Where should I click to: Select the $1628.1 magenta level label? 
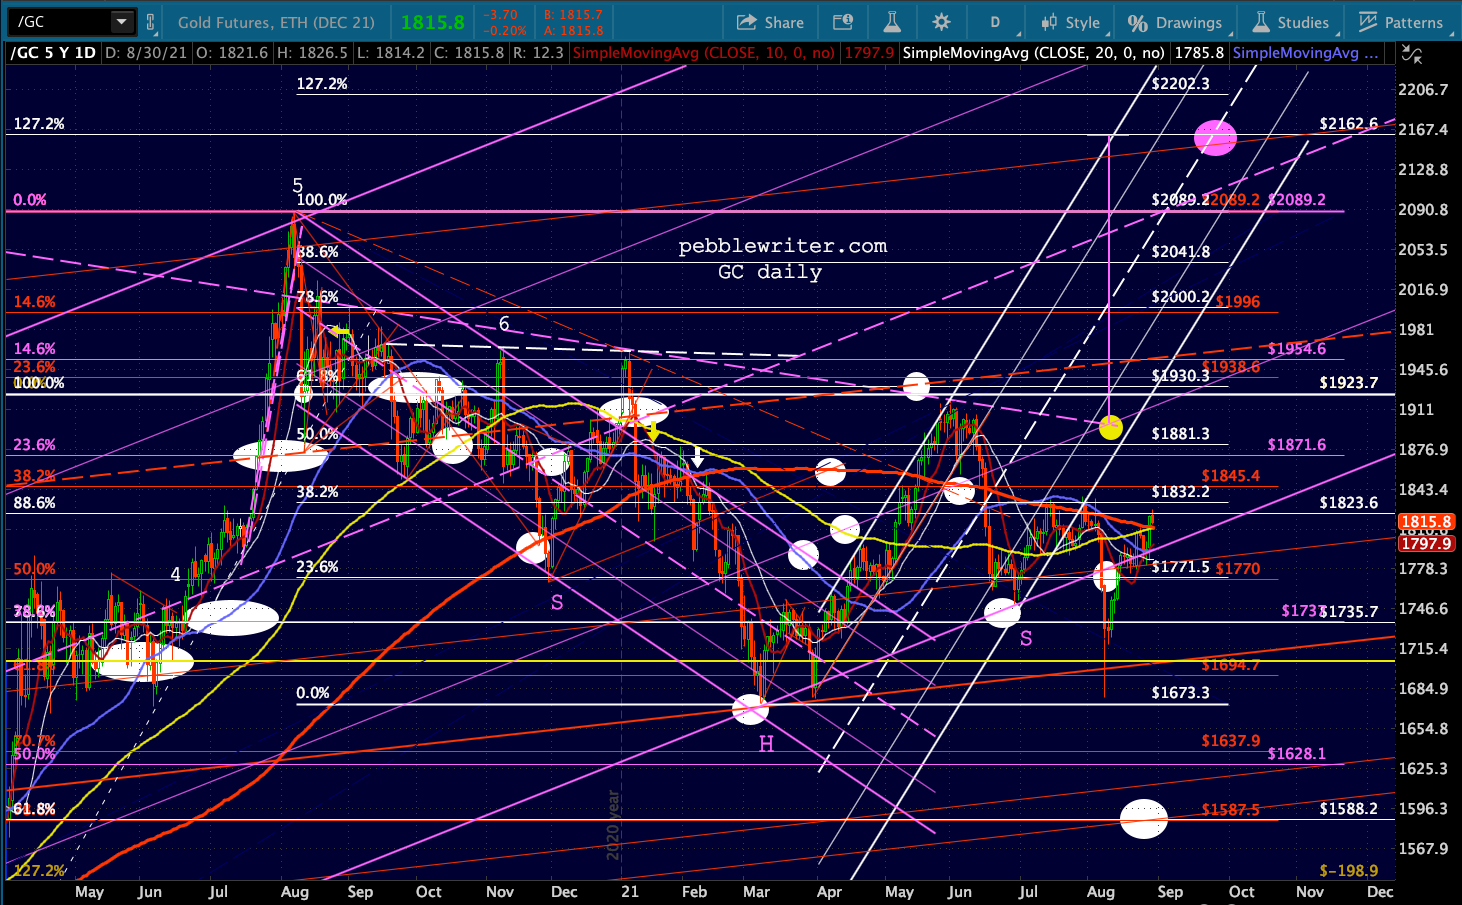tap(1296, 754)
